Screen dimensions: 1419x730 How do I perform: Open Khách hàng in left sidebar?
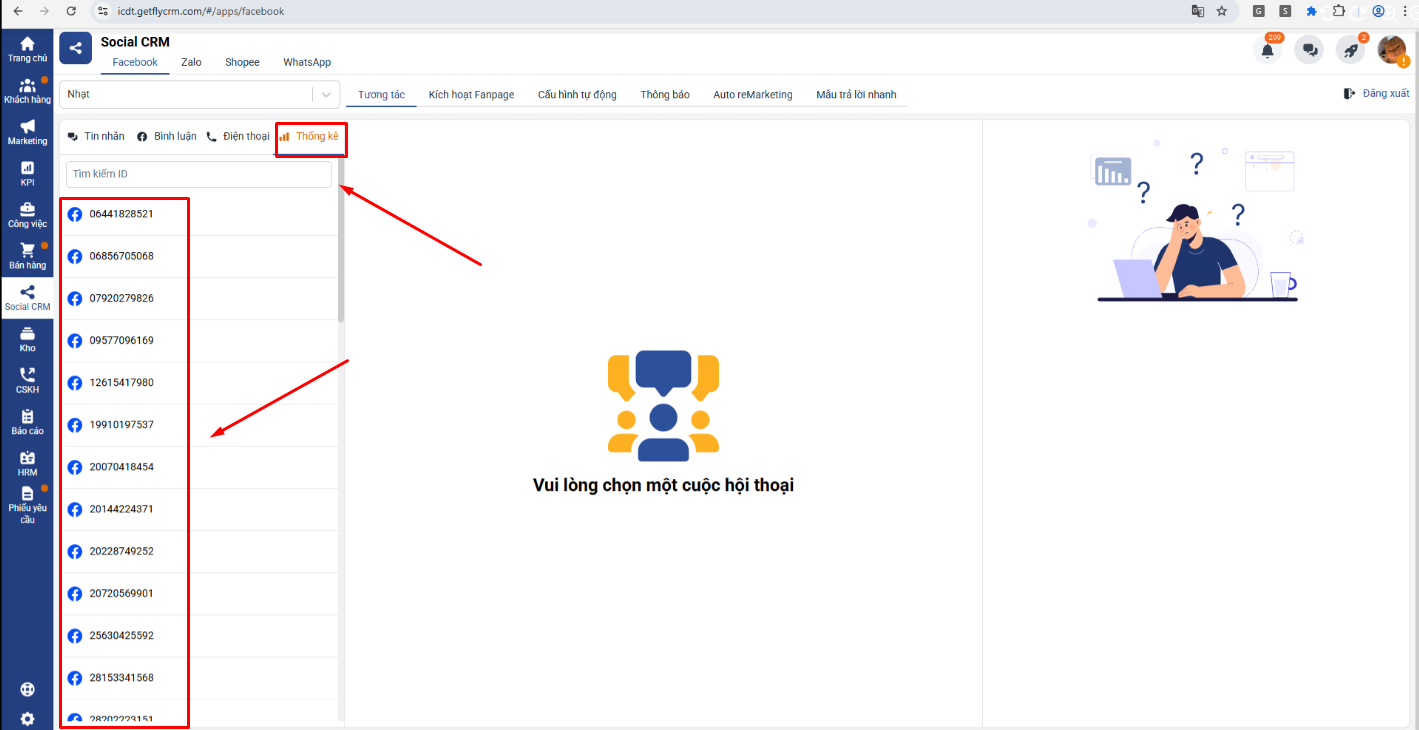point(27,90)
